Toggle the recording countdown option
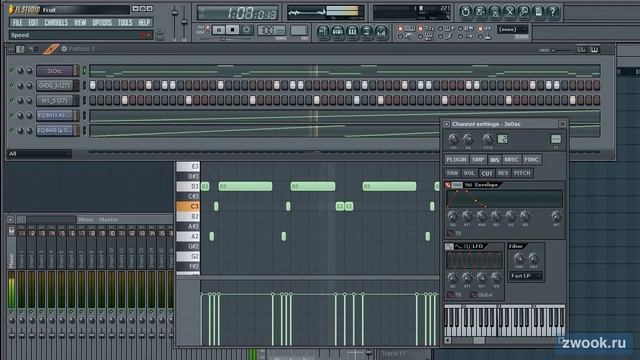This screenshot has height=360, width=640. pyautogui.click(x=421, y=29)
